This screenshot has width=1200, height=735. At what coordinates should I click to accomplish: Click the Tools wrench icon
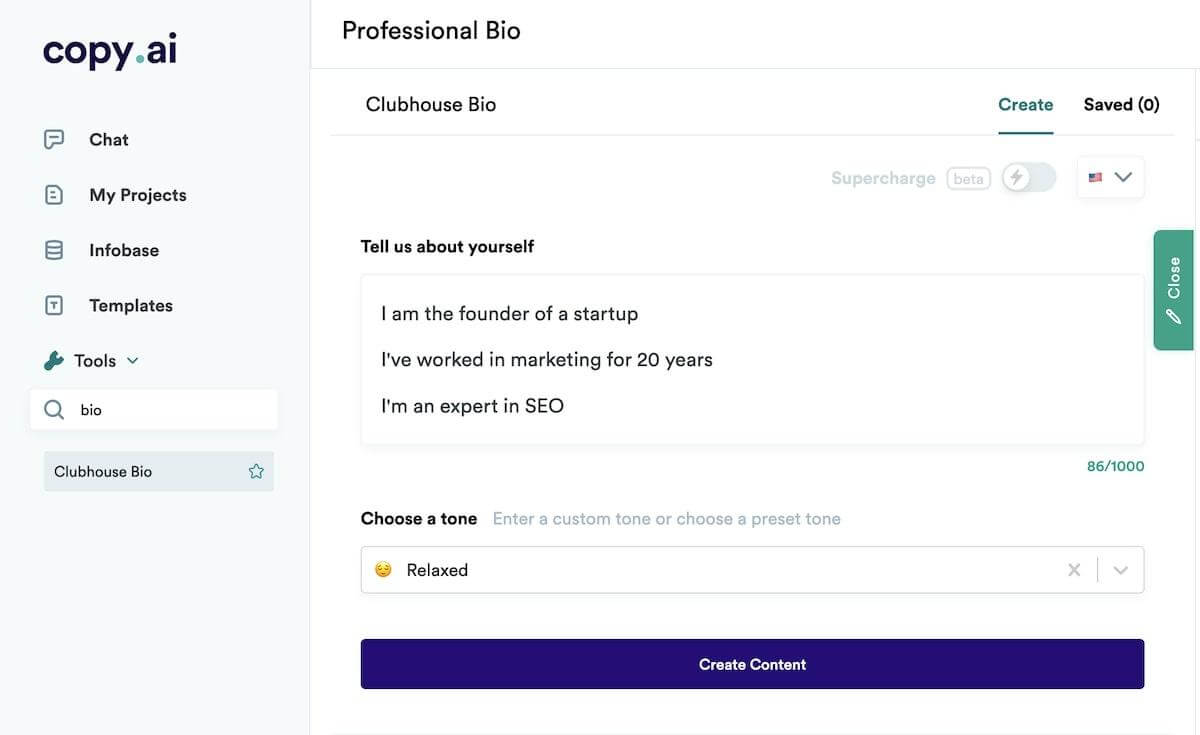click(x=53, y=360)
